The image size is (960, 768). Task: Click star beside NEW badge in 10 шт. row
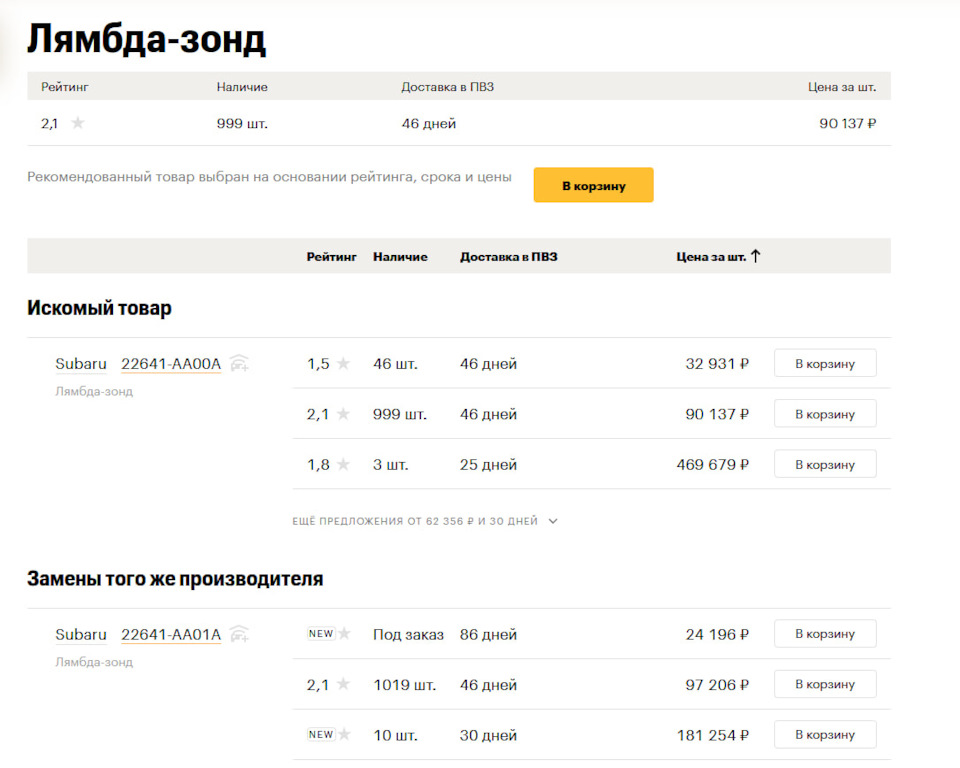coord(345,734)
